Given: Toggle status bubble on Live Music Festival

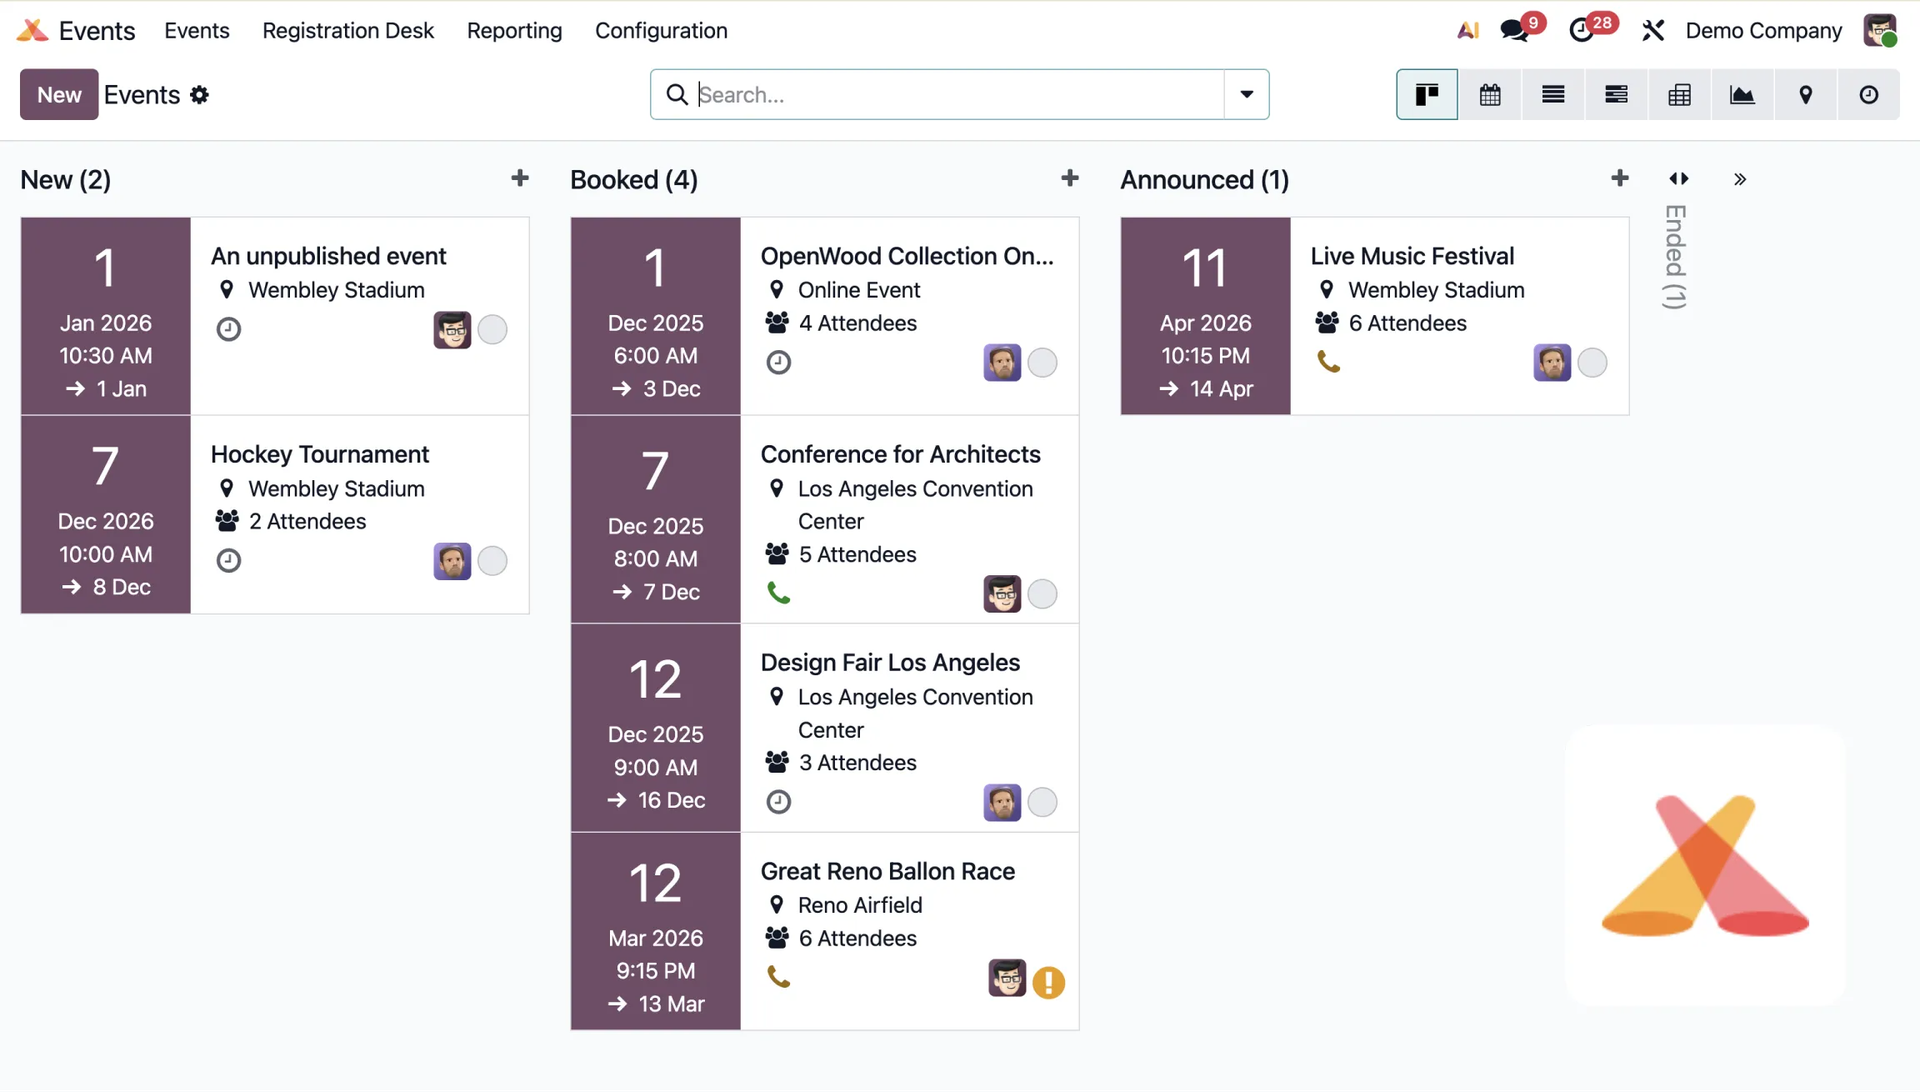Looking at the screenshot, I should click(1592, 362).
